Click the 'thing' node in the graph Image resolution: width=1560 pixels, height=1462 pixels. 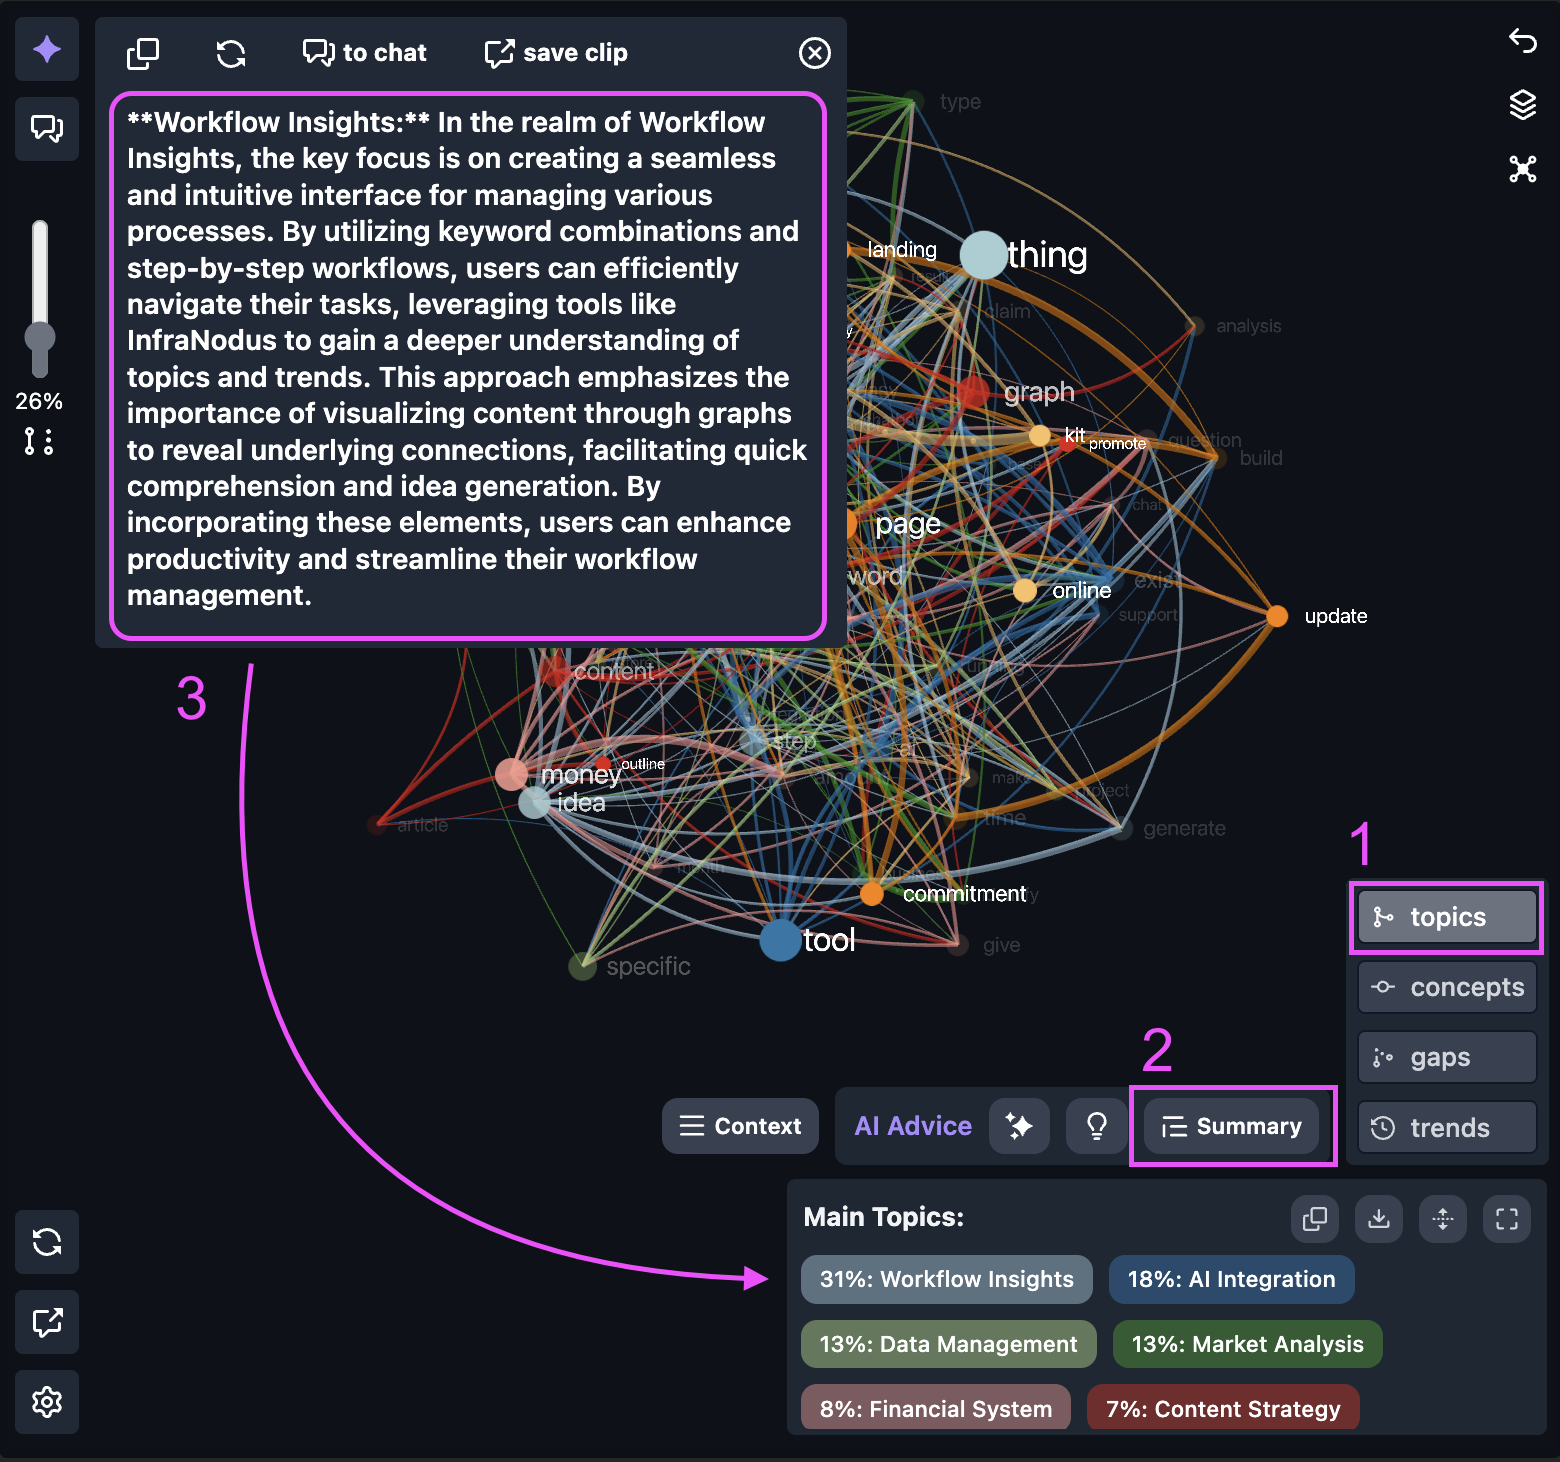(984, 255)
